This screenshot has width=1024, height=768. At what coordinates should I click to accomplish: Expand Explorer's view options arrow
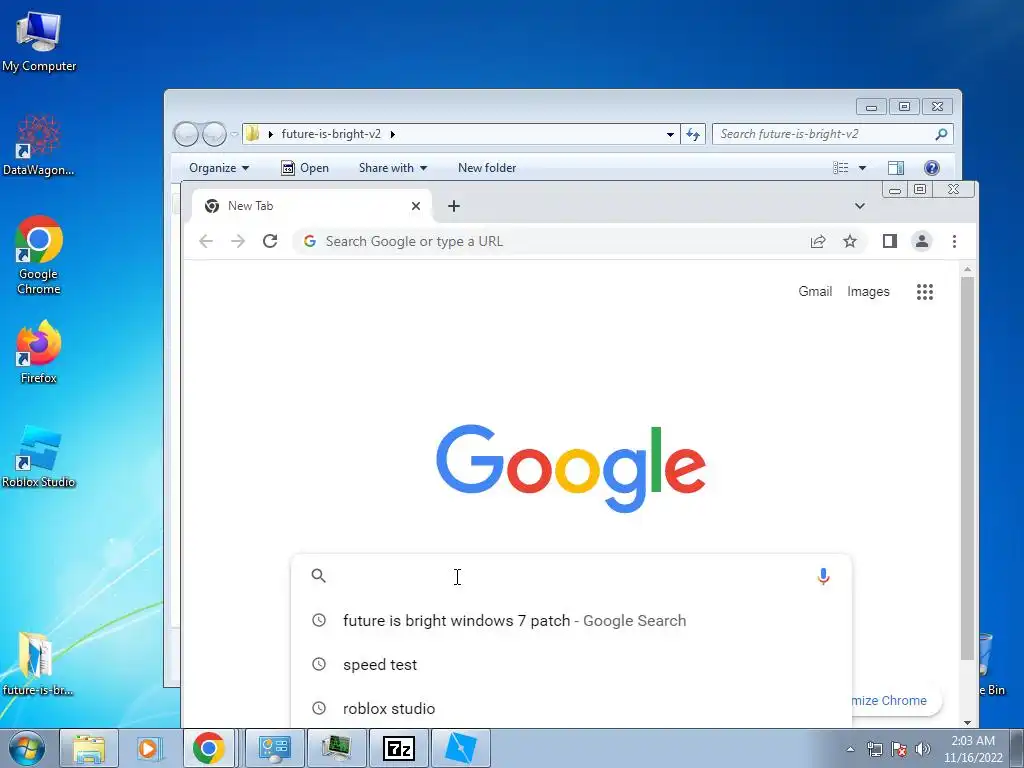tap(862, 168)
